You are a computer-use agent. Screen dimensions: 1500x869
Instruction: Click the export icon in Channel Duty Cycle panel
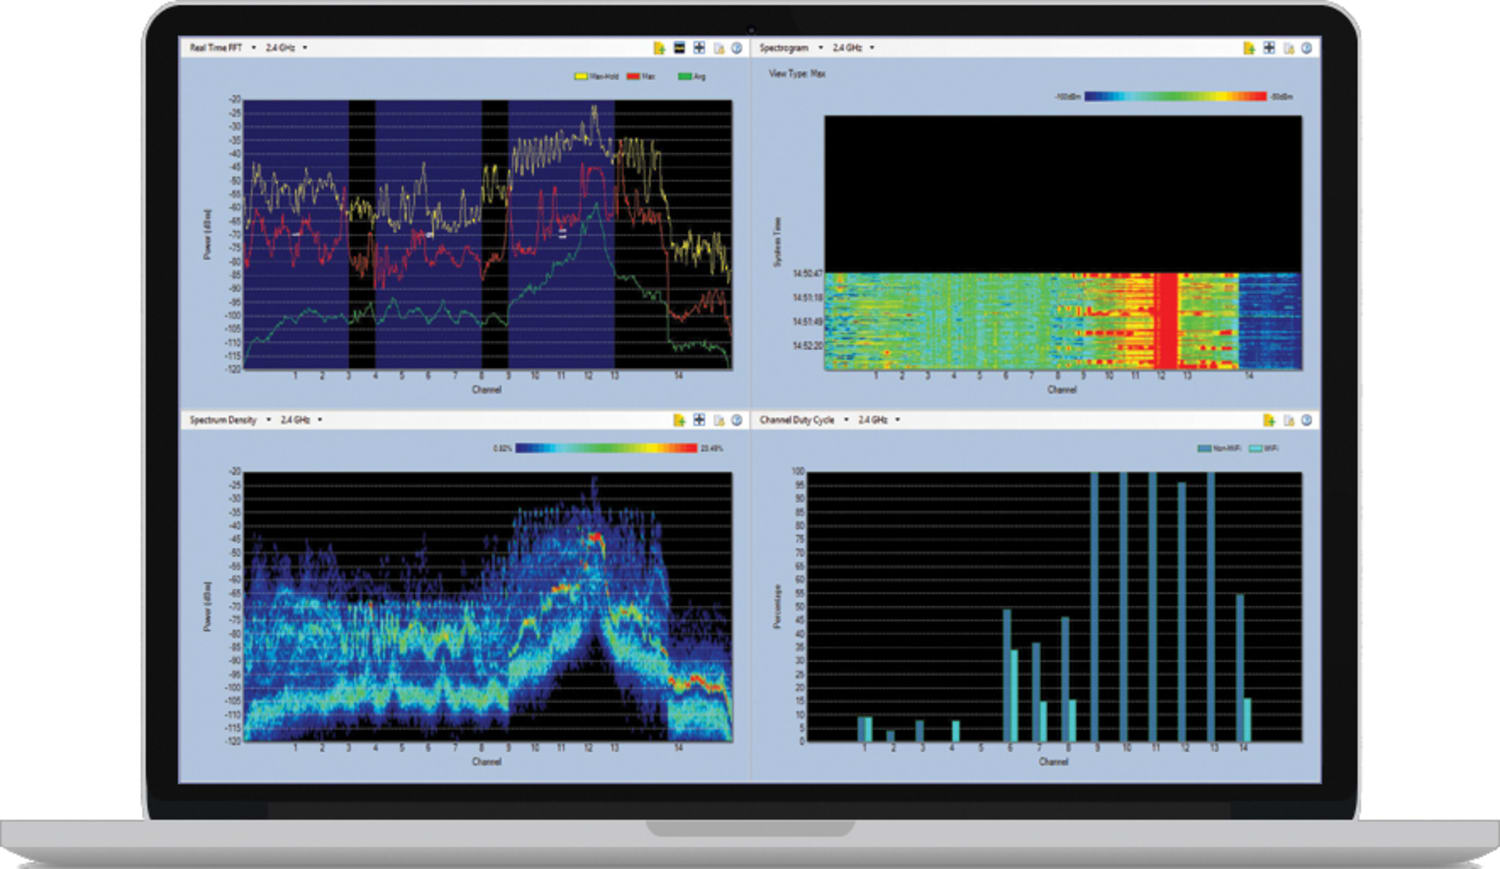pos(1269,420)
